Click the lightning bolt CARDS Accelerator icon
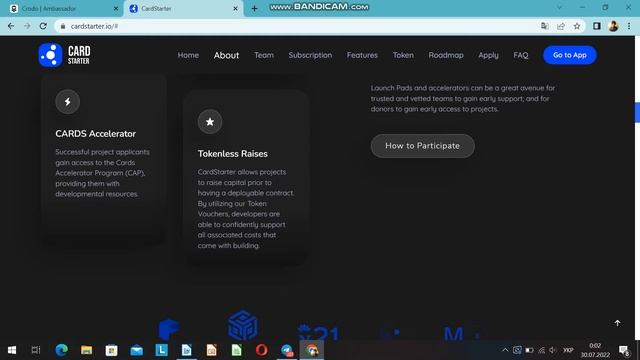This screenshot has width=640, height=360. (68, 102)
